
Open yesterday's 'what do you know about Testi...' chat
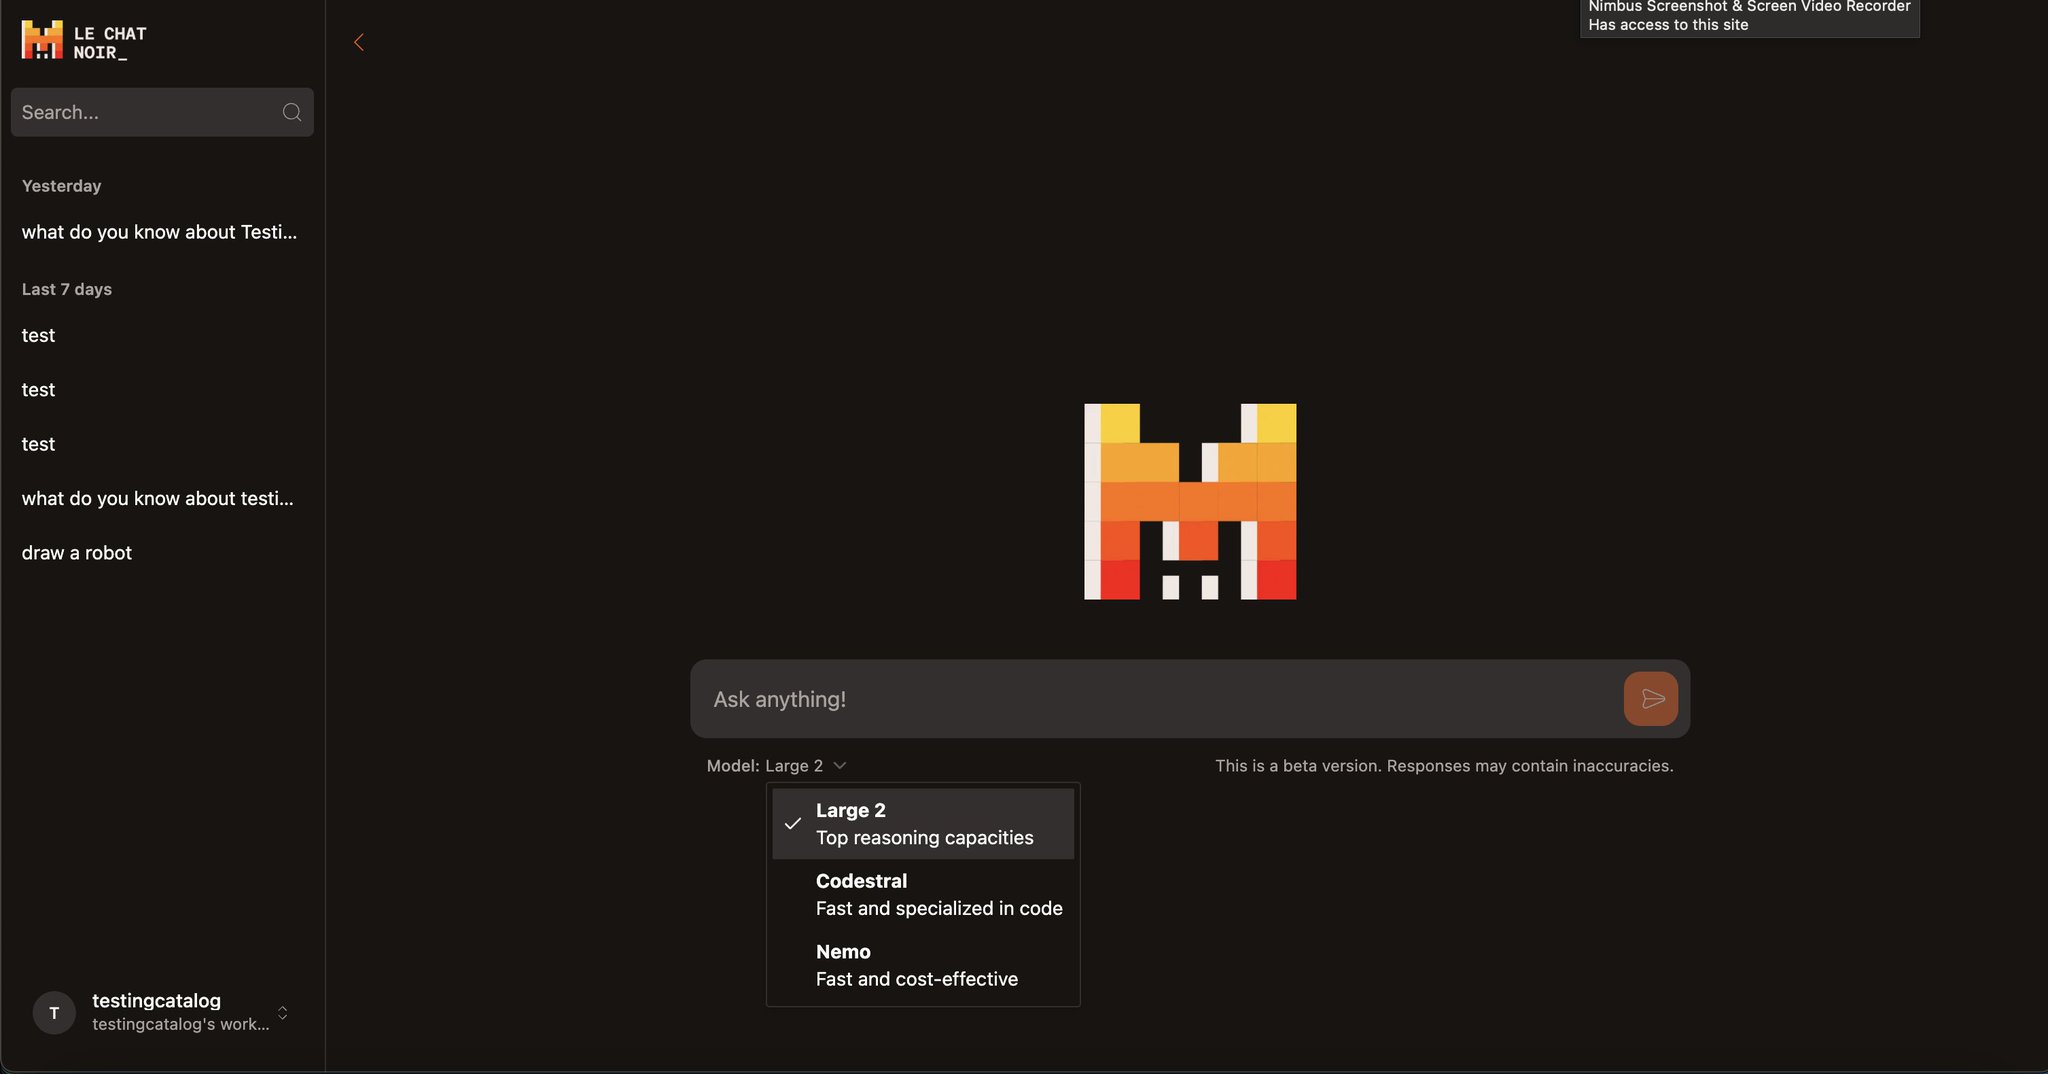(x=160, y=232)
